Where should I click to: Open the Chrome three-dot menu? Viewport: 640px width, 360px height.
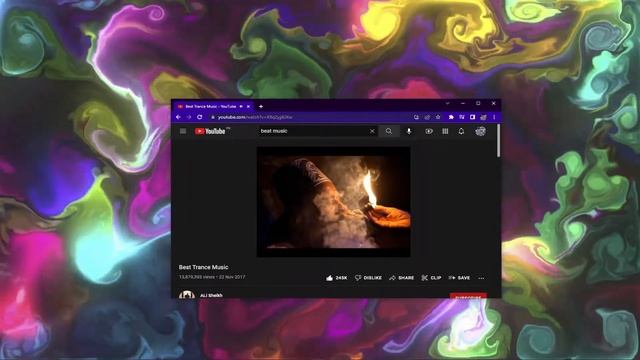494,117
